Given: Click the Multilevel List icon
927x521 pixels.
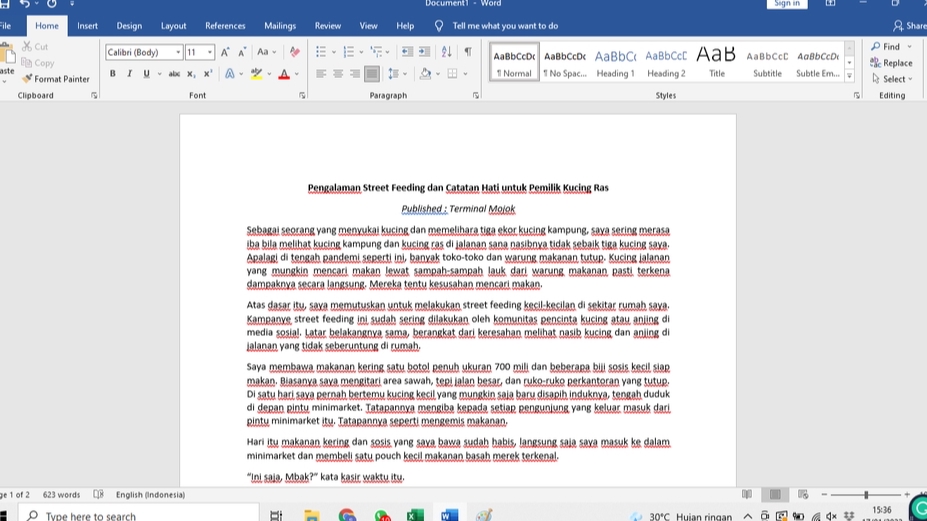Looking at the screenshot, I should [376, 52].
